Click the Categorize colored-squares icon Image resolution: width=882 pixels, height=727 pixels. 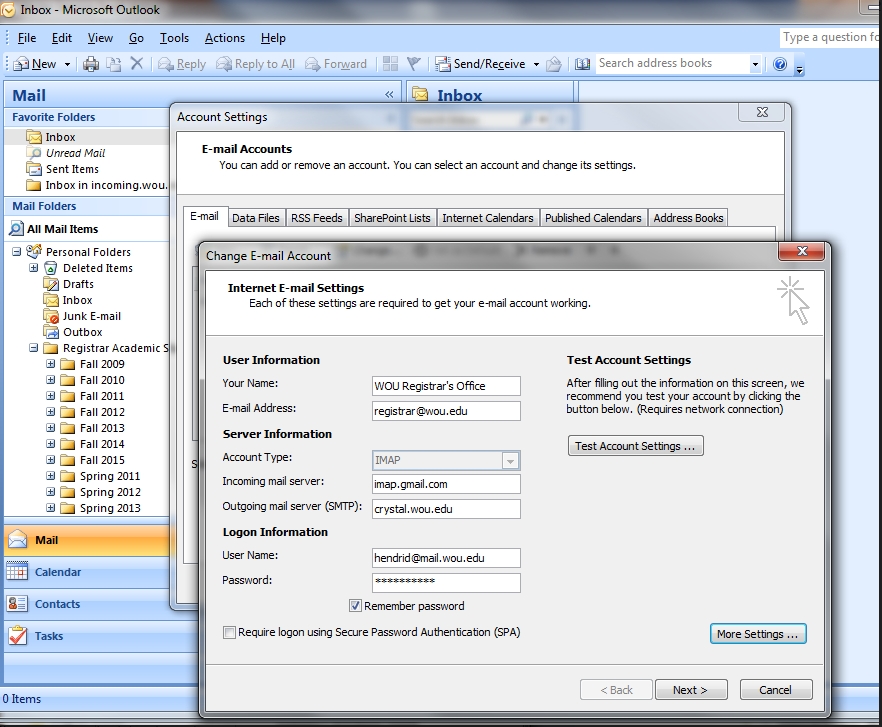pos(390,64)
